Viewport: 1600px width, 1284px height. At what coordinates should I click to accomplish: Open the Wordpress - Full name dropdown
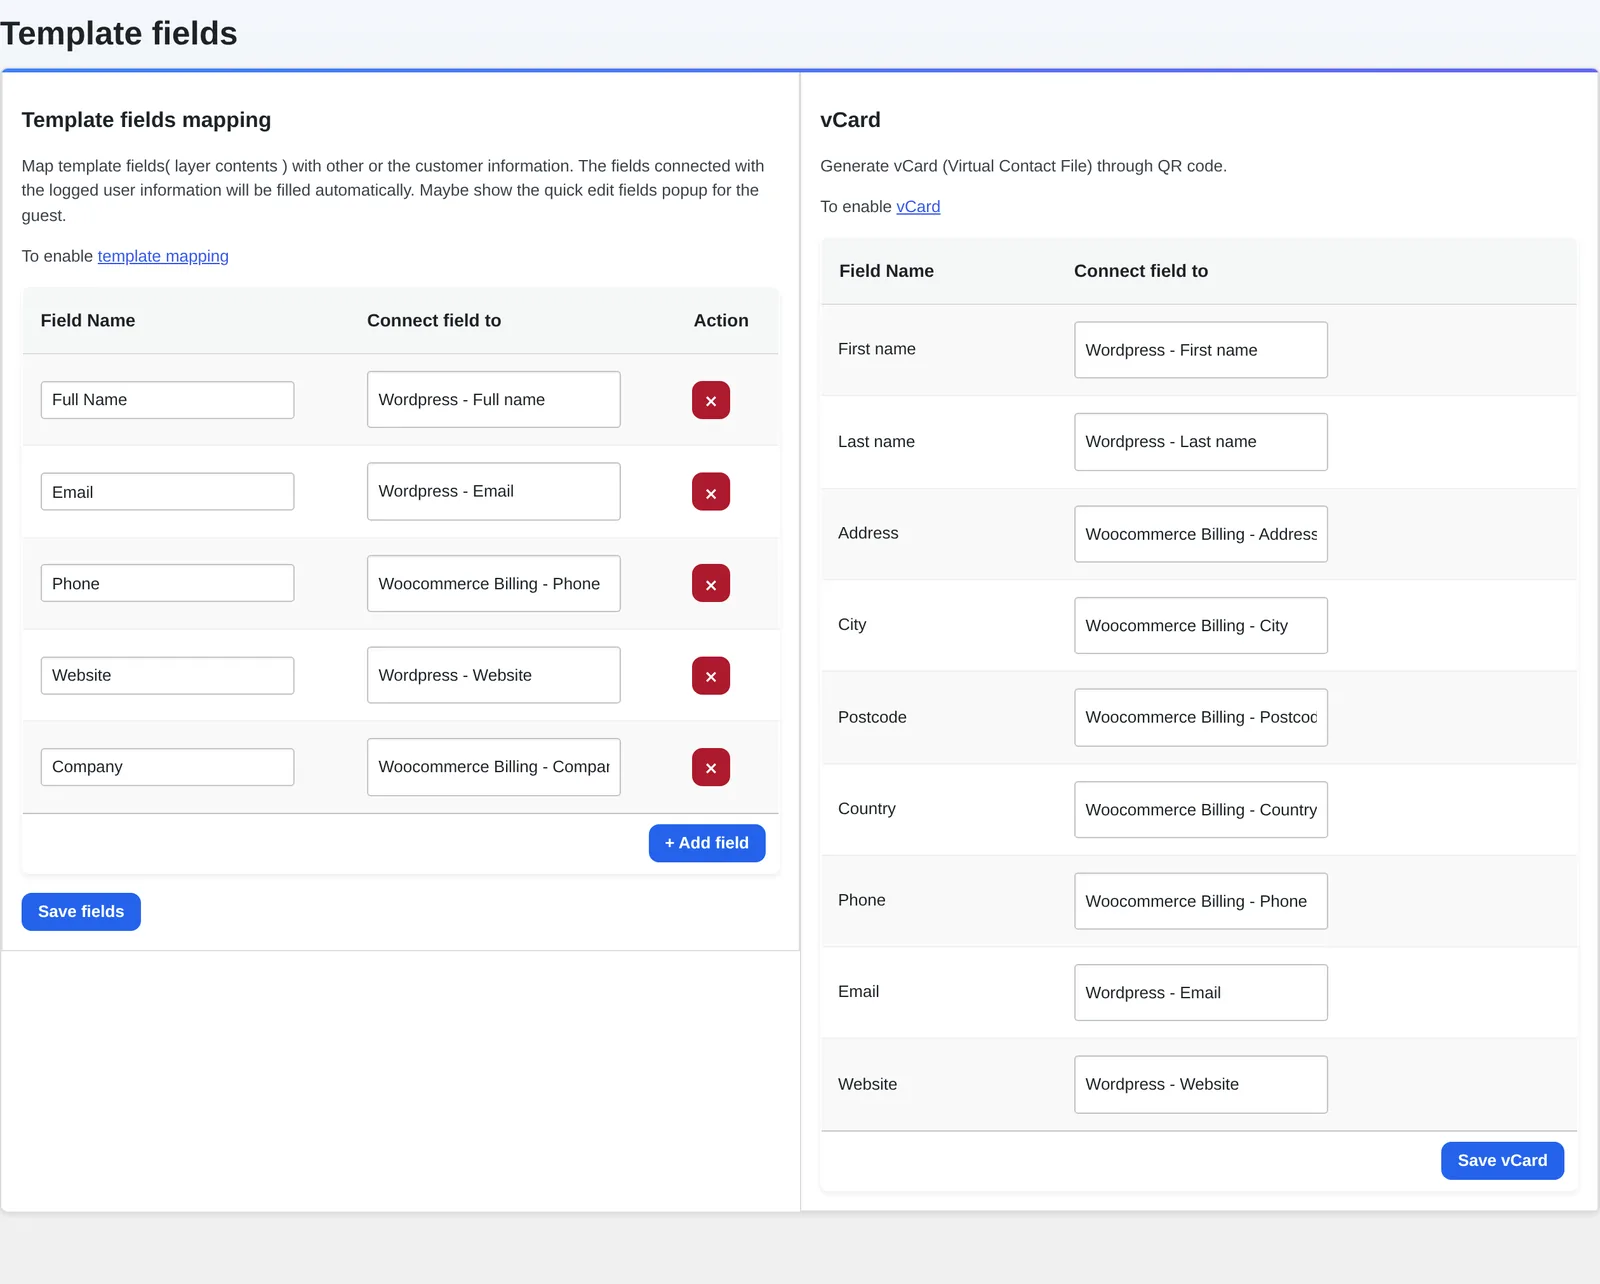[x=494, y=399]
